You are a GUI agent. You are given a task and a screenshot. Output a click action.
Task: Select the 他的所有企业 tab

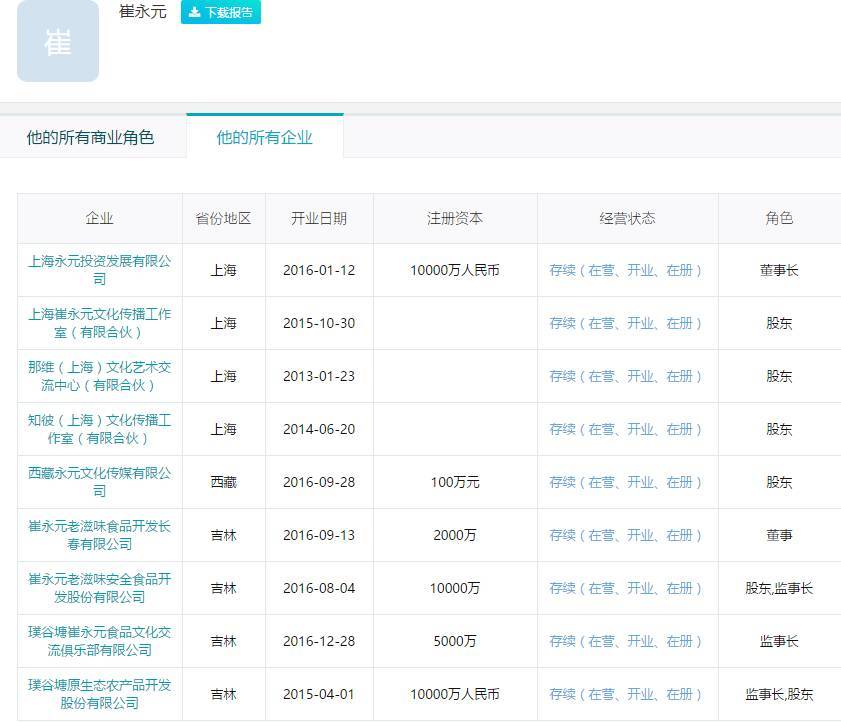(x=264, y=137)
